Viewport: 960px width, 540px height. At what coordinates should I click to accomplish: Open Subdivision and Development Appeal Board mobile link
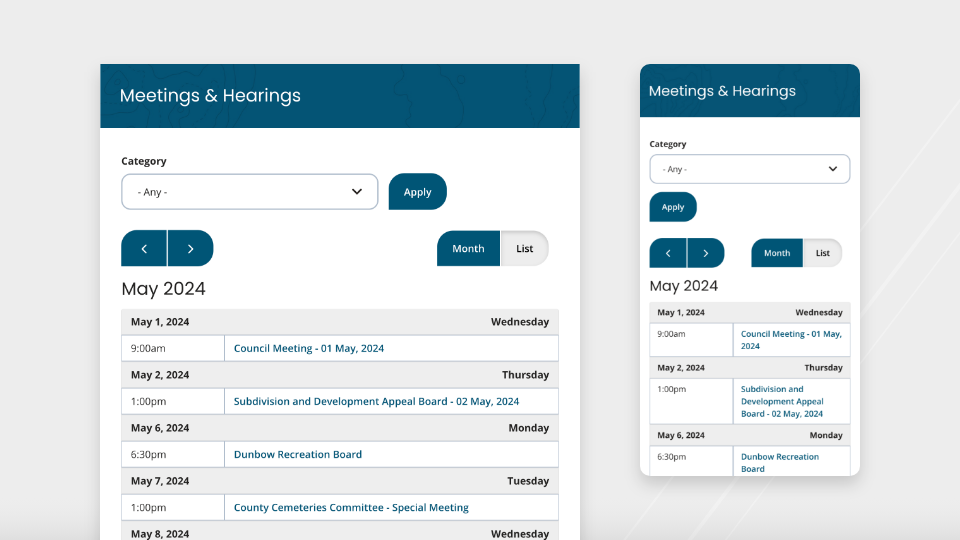click(781, 401)
